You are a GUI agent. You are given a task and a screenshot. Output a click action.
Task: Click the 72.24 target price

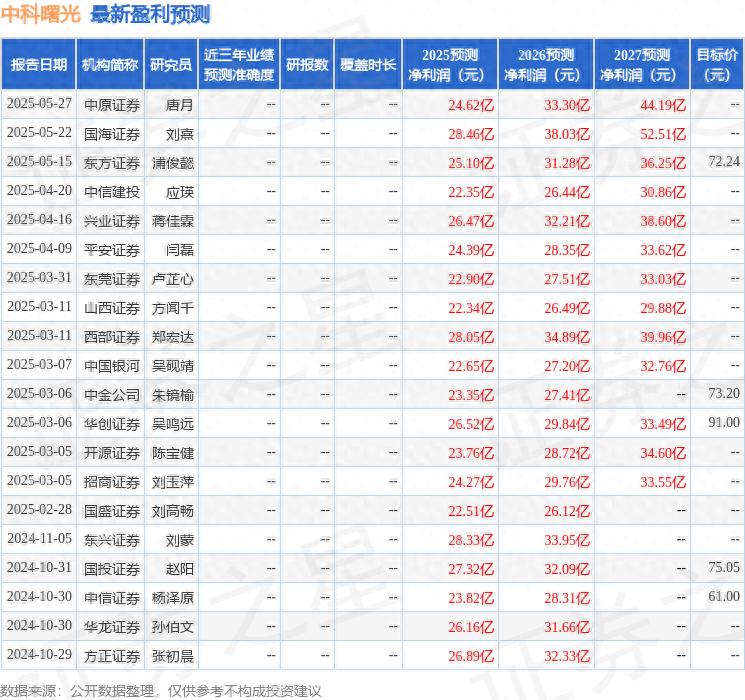pyautogui.click(x=724, y=162)
